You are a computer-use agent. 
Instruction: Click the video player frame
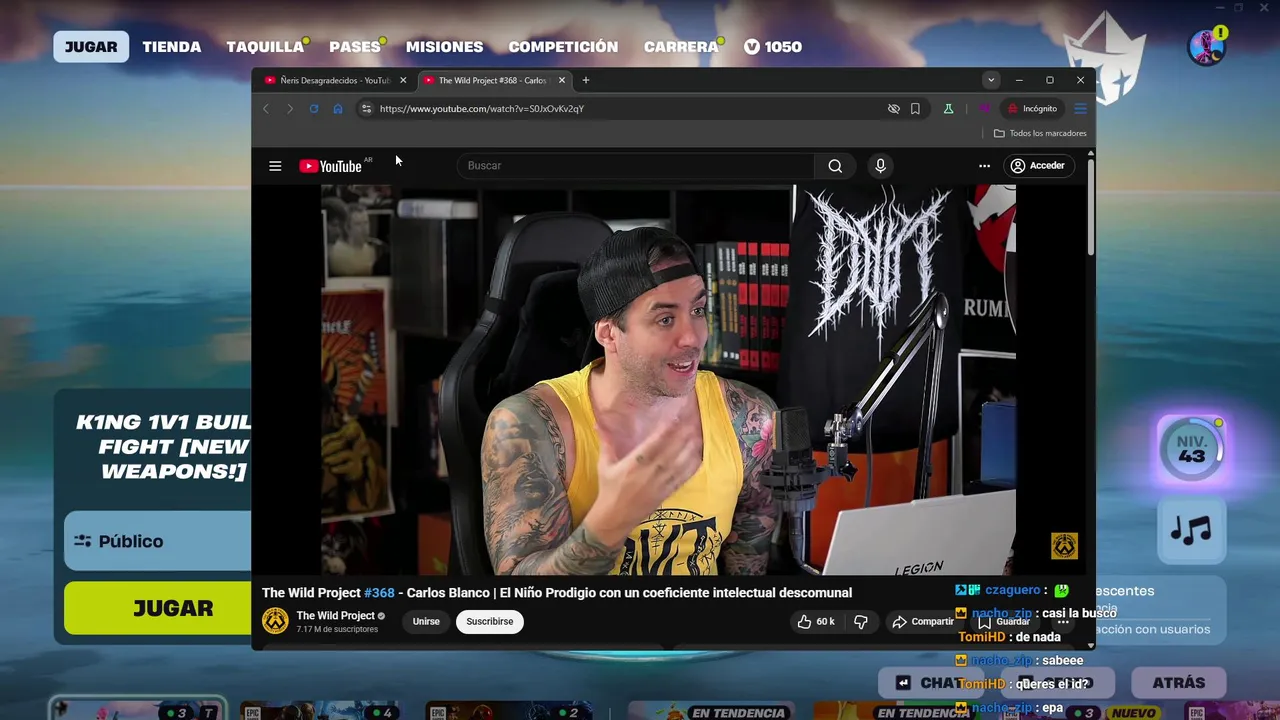(x=668, y=380)
